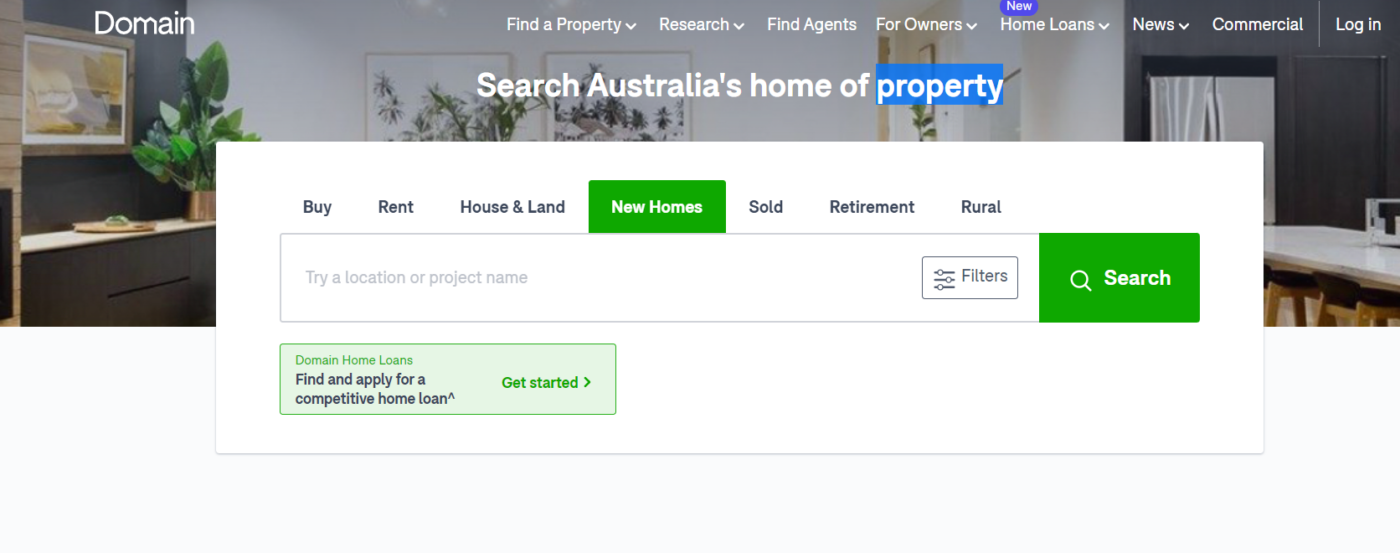Click the Get started arrow chevron

point(587,383)
